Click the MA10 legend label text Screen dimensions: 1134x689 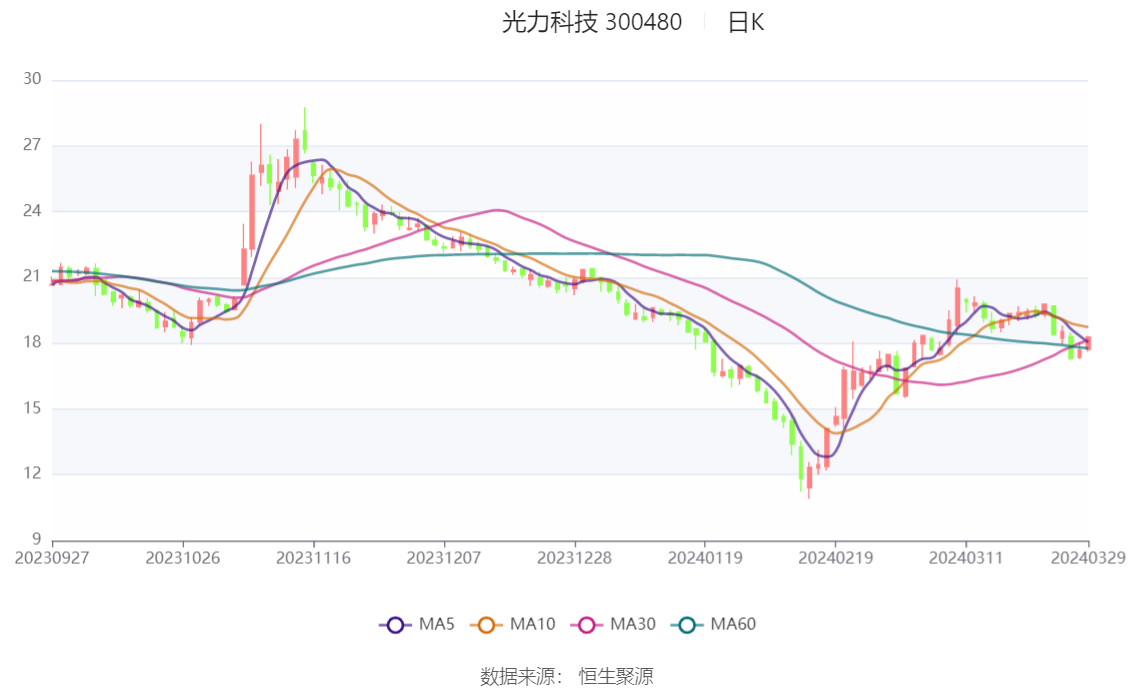532,624
